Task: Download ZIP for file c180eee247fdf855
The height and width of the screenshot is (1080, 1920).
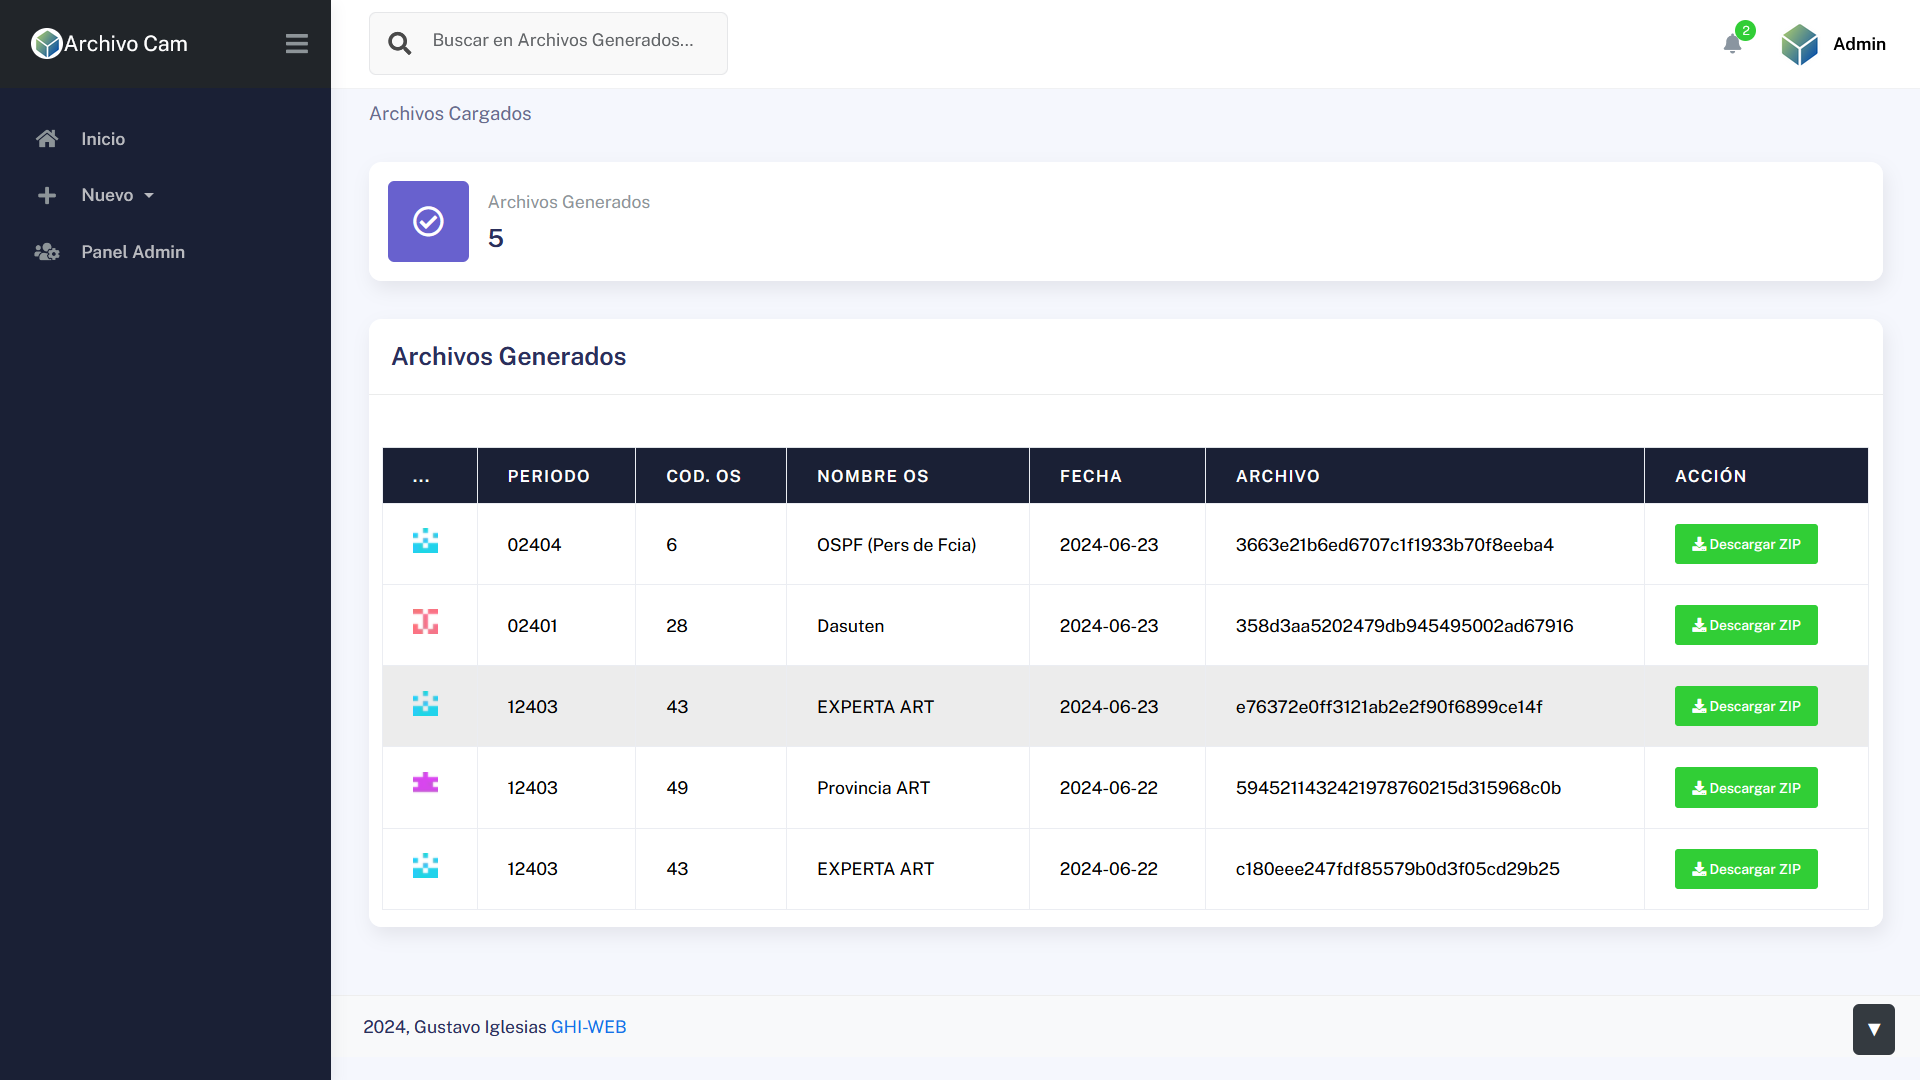Action: pyautogui.click(x=1745, y=869)
